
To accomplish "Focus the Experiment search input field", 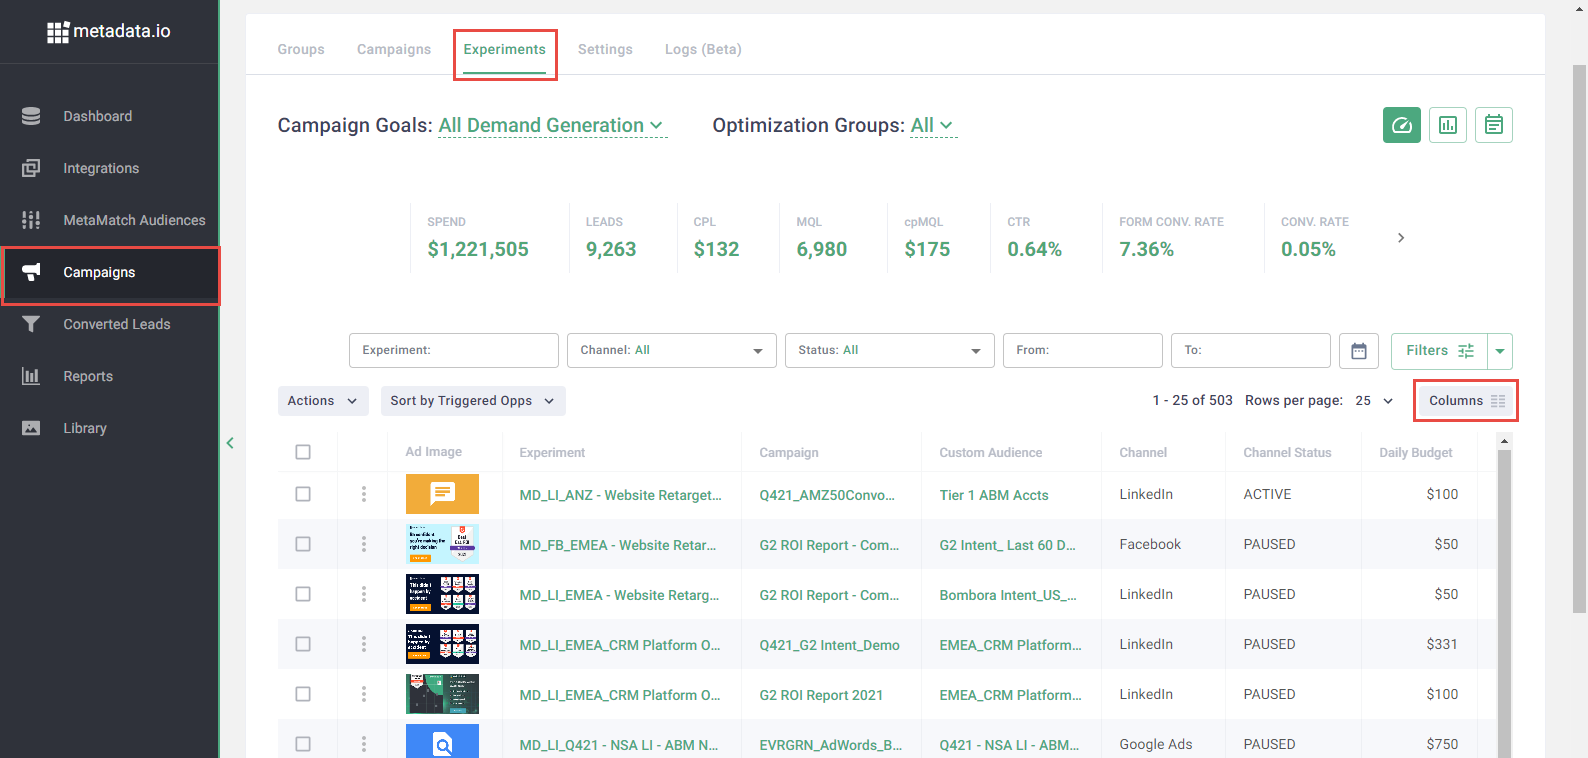I will tap(453, 351).
